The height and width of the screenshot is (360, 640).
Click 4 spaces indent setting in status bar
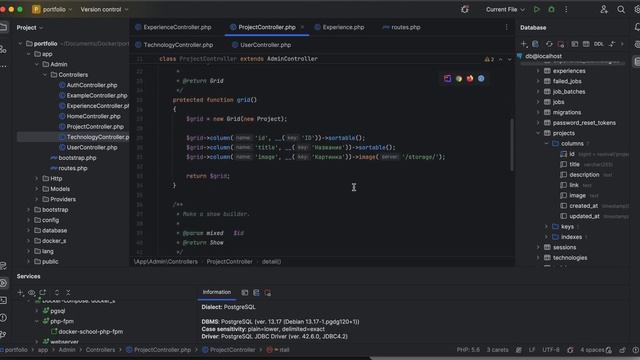592,350
